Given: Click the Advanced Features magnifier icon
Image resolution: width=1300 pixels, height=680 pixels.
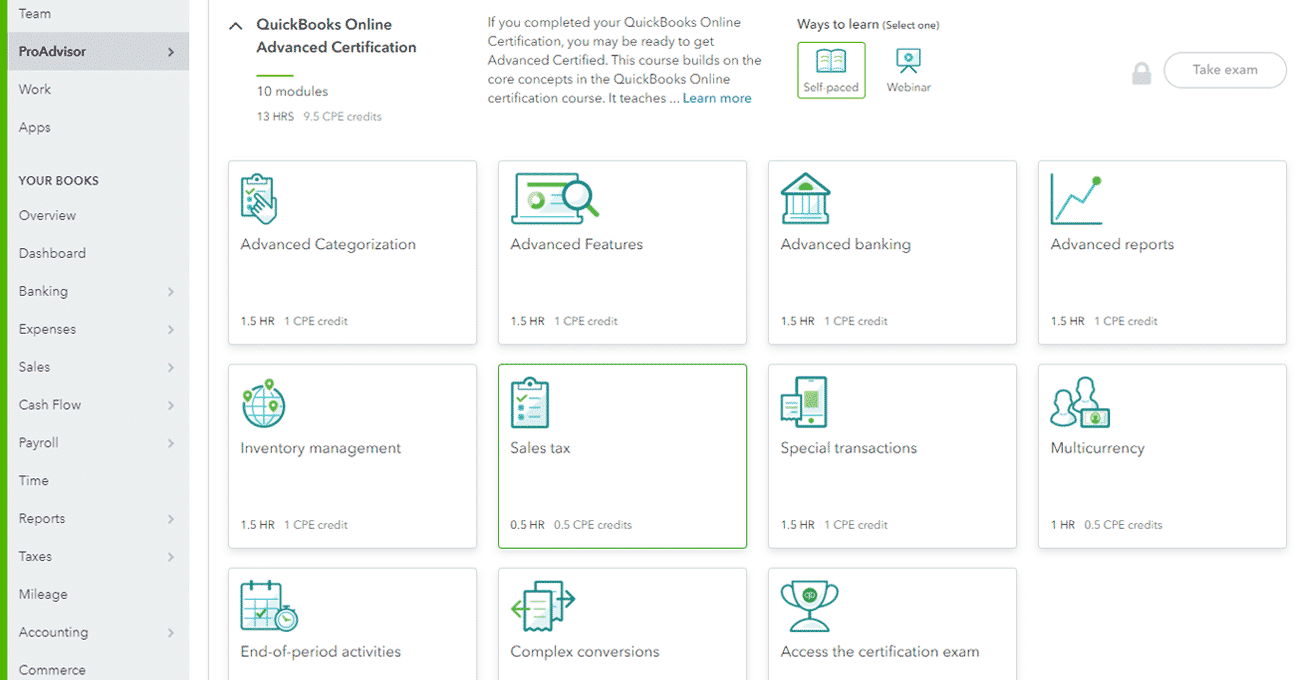Looking at the screenshot, I should click(x=554, y=199).
